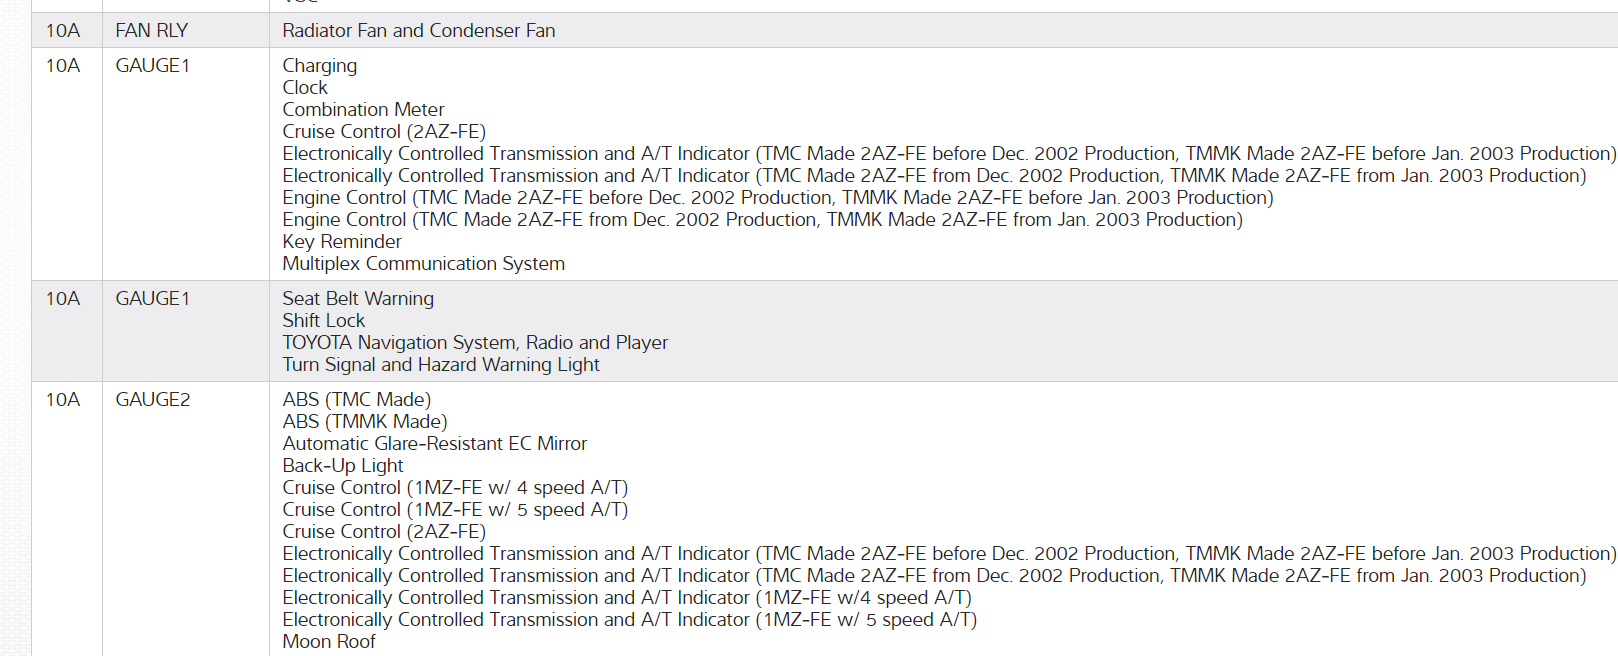The height and width of the screenshot is (656, 1618).
Task: Click Cruise Control 1MZ-FE w/ 5 speed A/T
Action: click(x=455, y=510)
